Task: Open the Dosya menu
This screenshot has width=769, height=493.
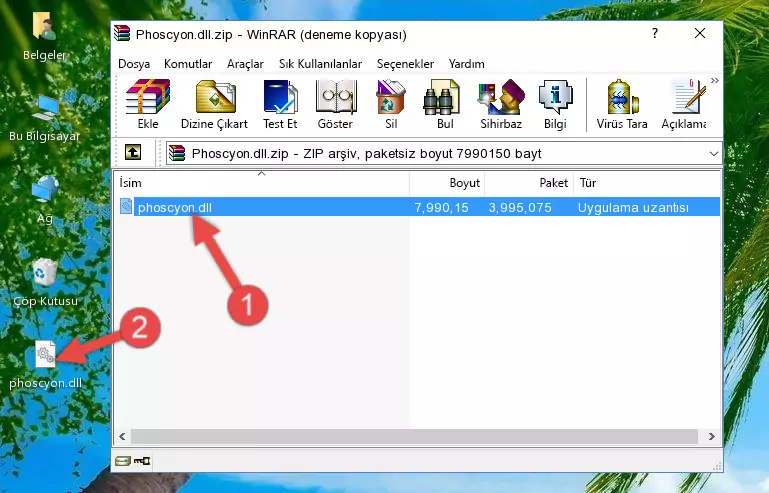Action: 134,64
